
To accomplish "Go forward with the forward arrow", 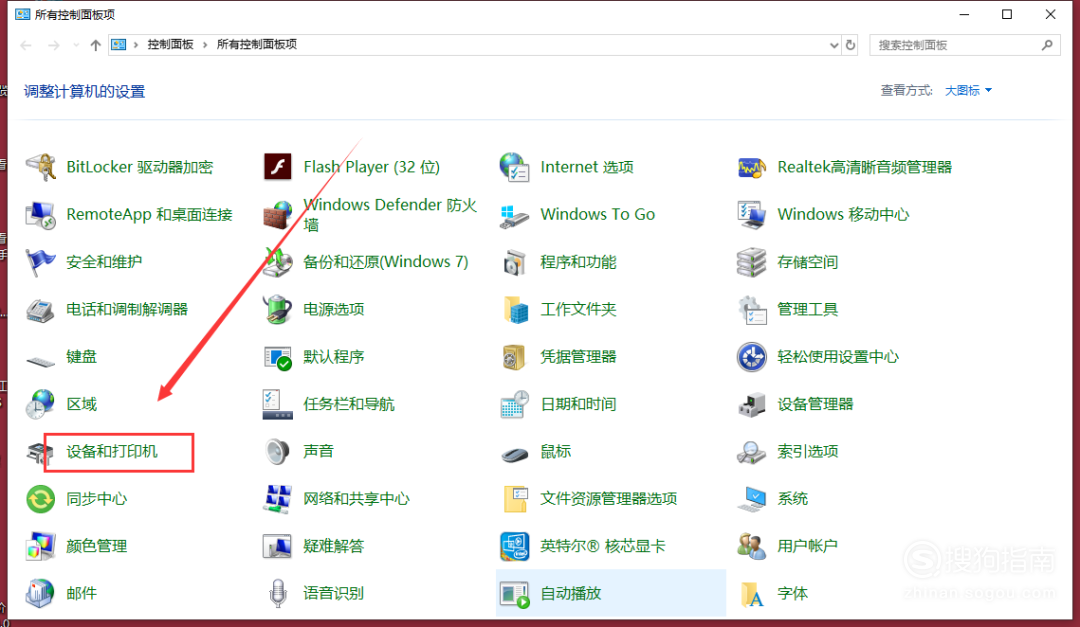I will (x=54, y=45).
